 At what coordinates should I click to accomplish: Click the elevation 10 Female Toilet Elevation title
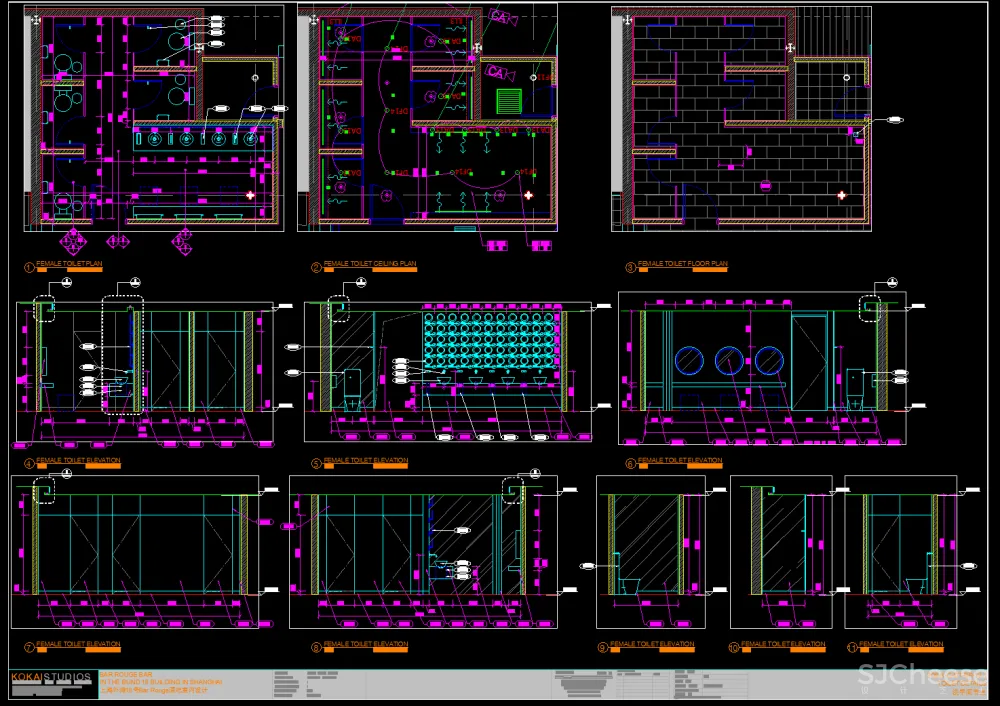(x=783, y=644)
